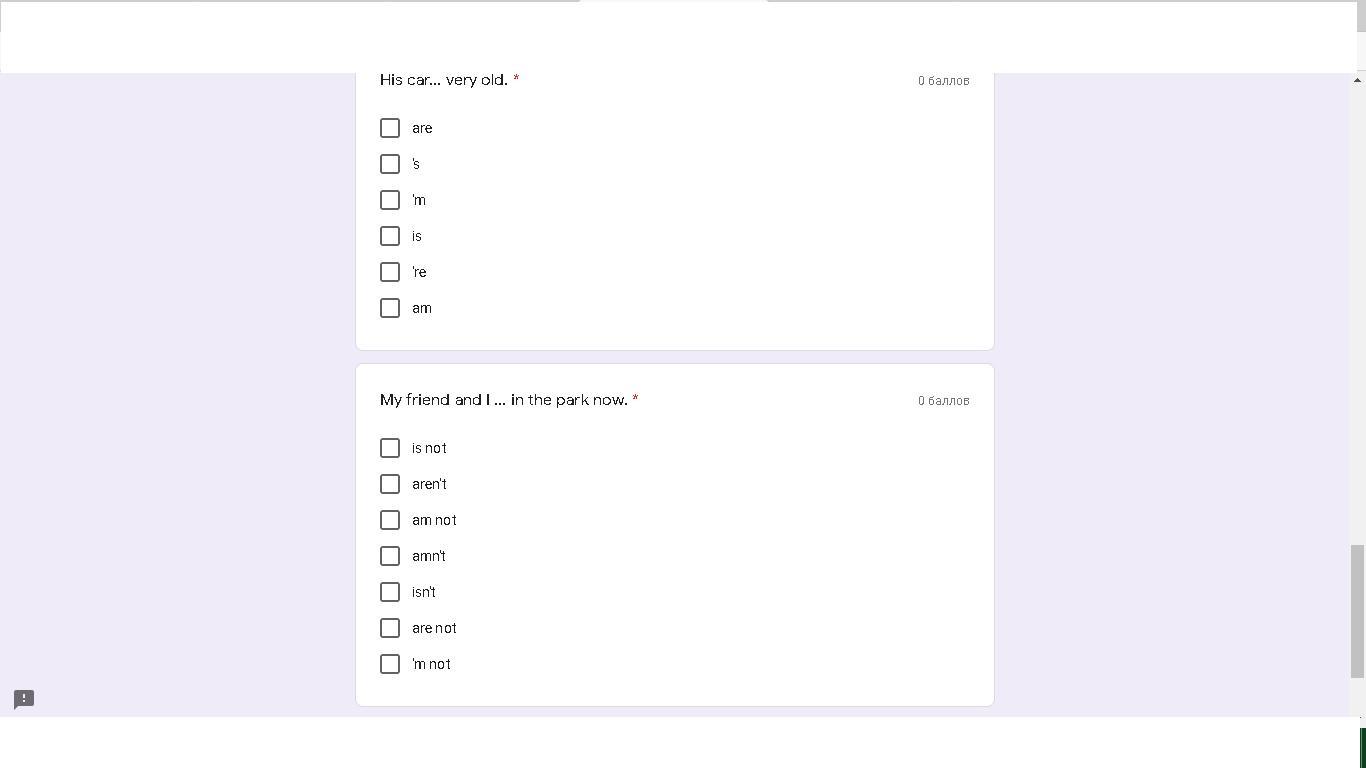Select the "'m" checkbox option

390,200
